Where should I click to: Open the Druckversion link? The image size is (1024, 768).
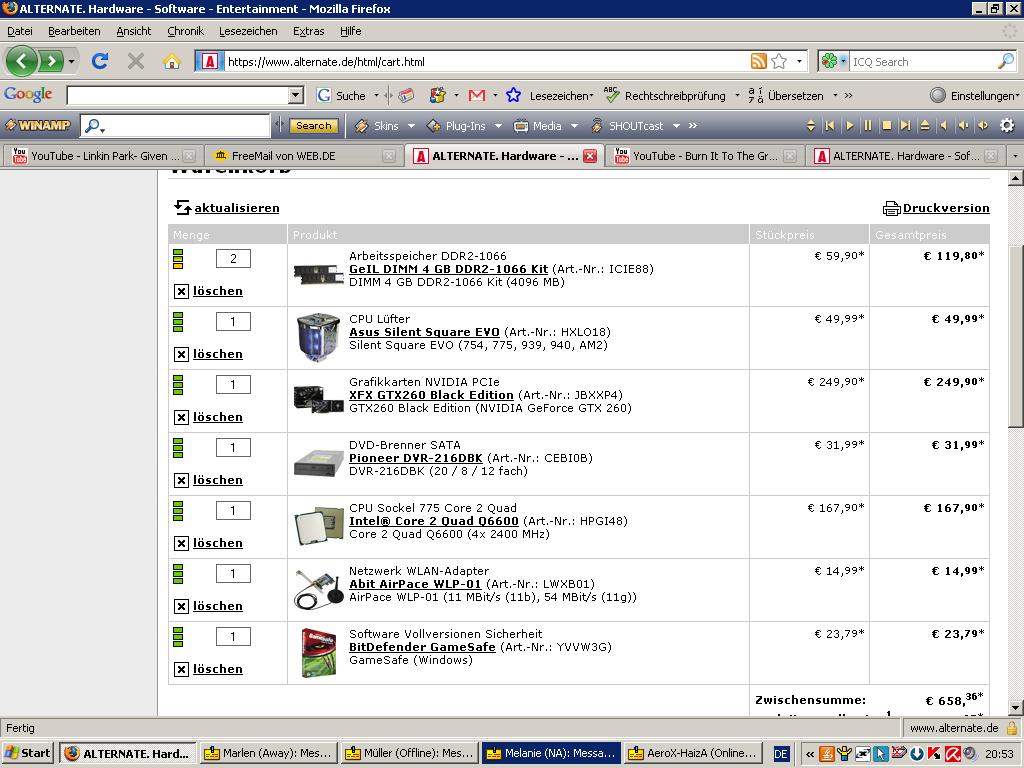click(946, 208)
